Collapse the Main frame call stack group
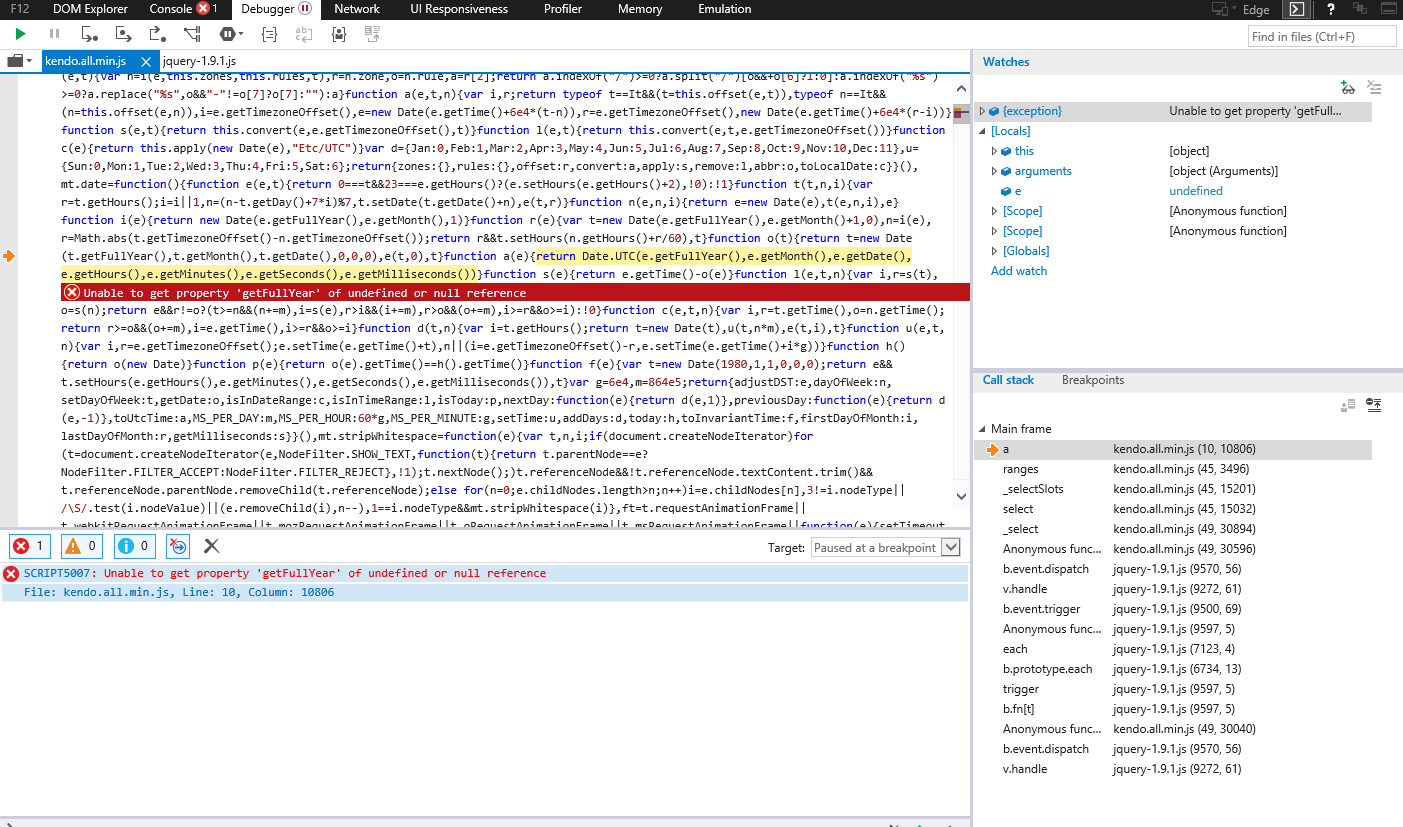The image size is (1403, 827). tap(982, 429)
